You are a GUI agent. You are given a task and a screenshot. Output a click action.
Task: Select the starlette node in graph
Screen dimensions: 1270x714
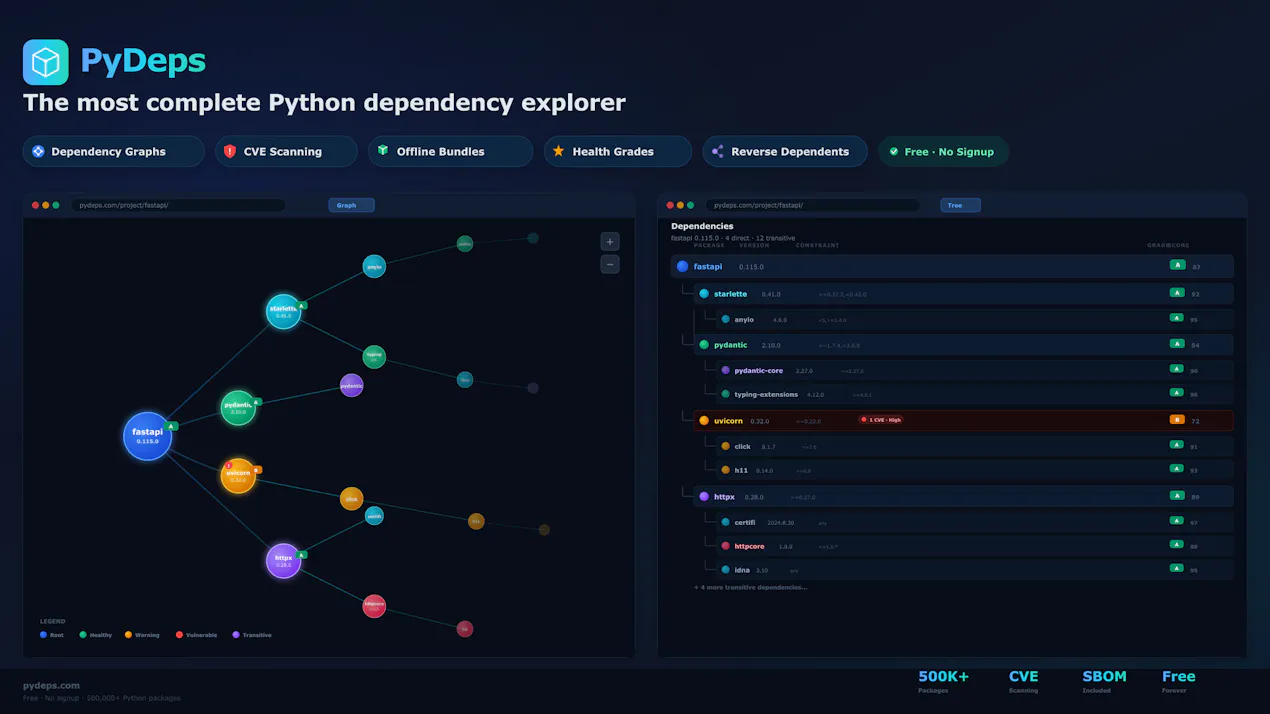283,311
